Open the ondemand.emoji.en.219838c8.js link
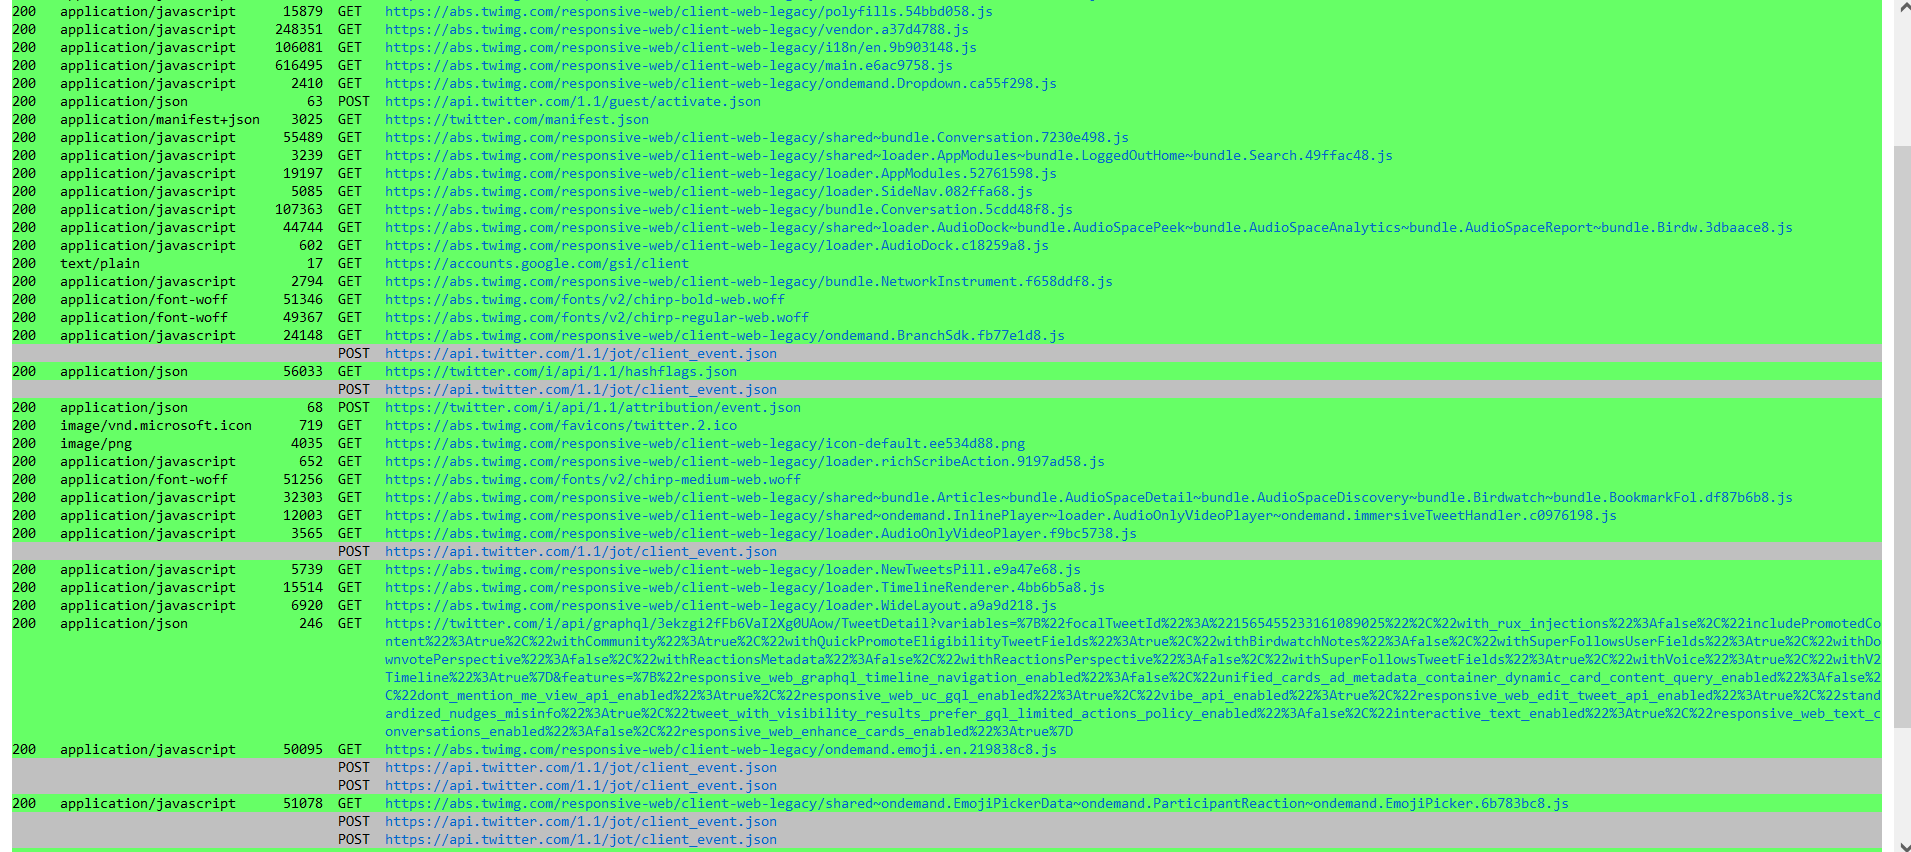This screenshot has height=852, width=1911. pos(721,749)
